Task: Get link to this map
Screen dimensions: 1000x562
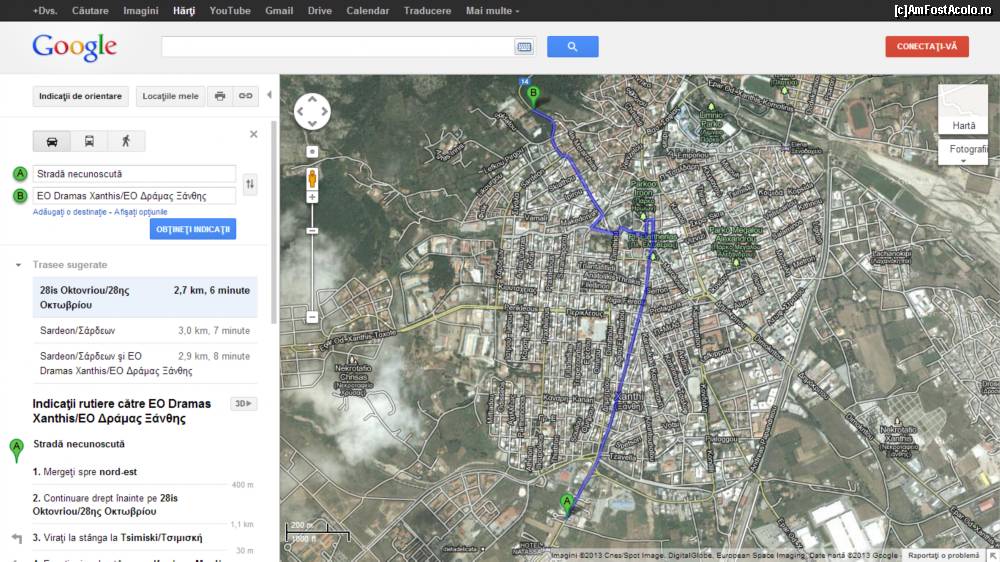Action: point(246,96)
